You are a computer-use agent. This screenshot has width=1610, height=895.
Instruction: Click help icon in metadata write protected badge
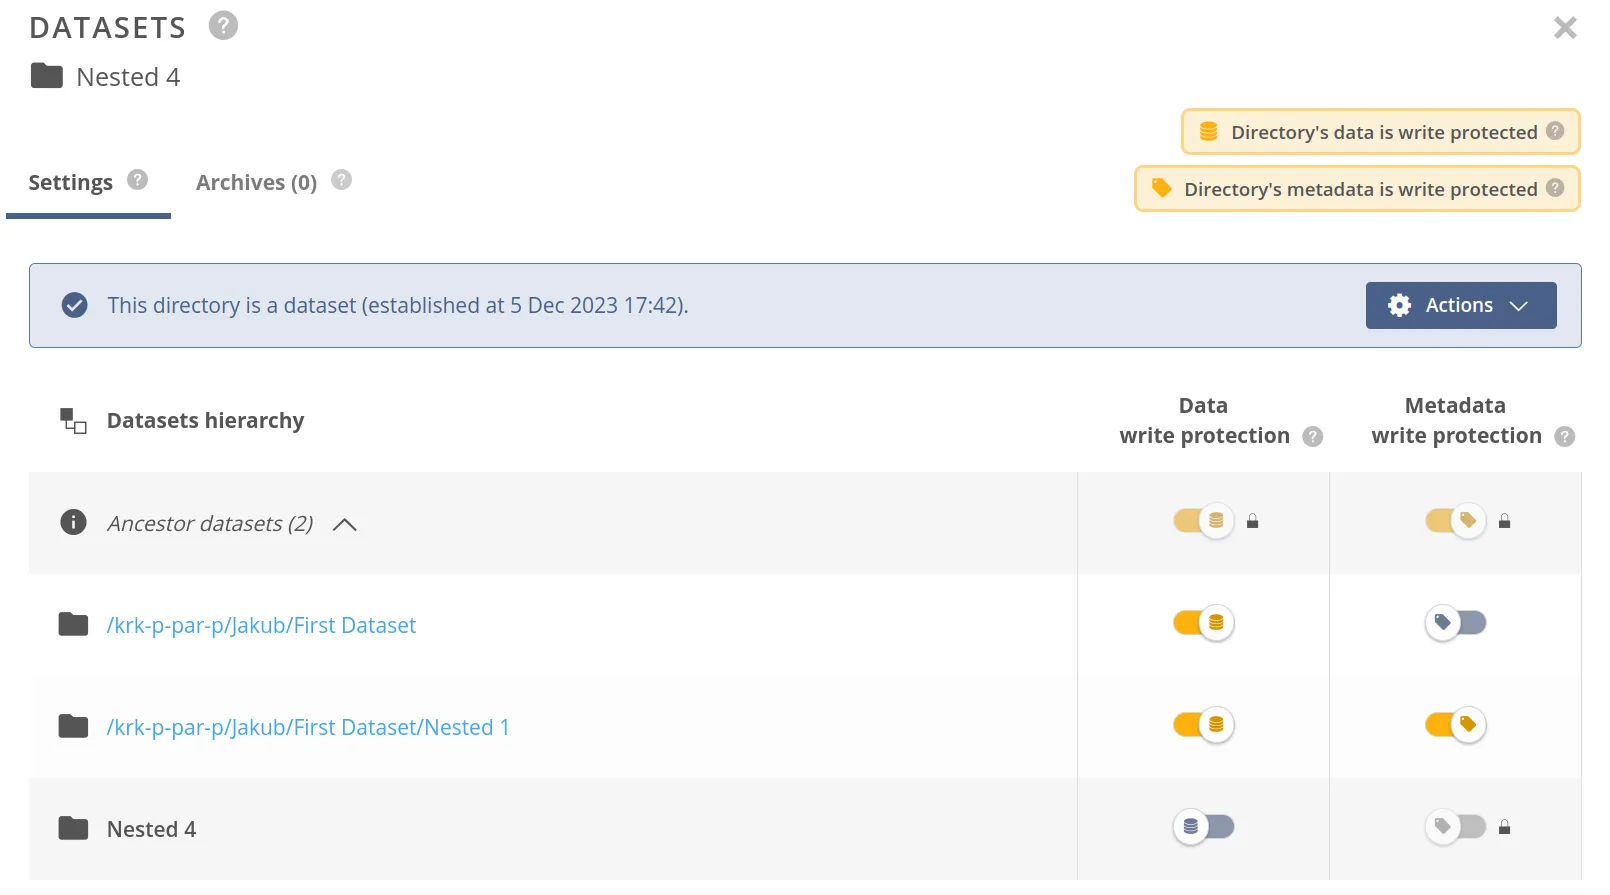(1555, 188)
